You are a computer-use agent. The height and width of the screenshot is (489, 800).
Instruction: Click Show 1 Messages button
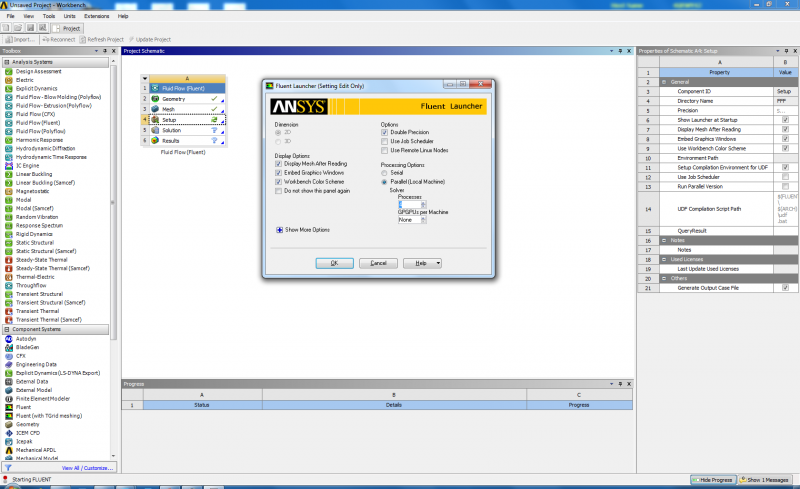click(x=764, y=480)
